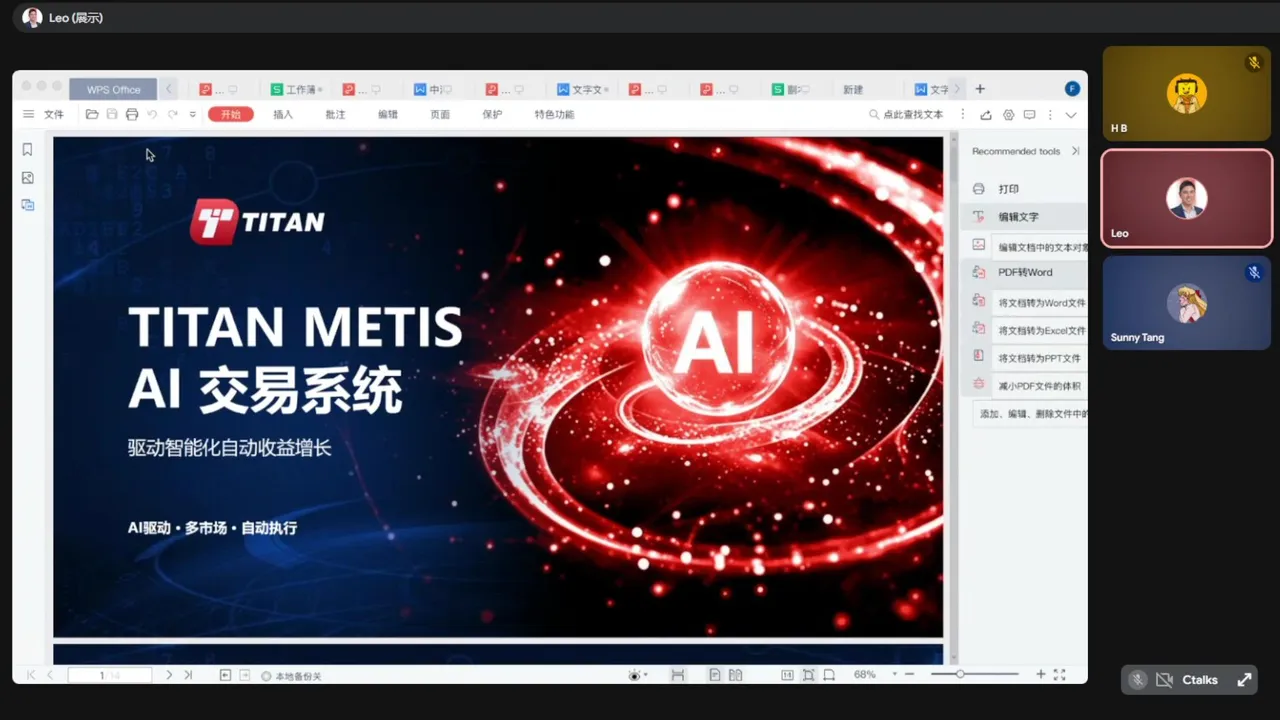Click the back-view arrow next to page navigation

coord(225,675)
